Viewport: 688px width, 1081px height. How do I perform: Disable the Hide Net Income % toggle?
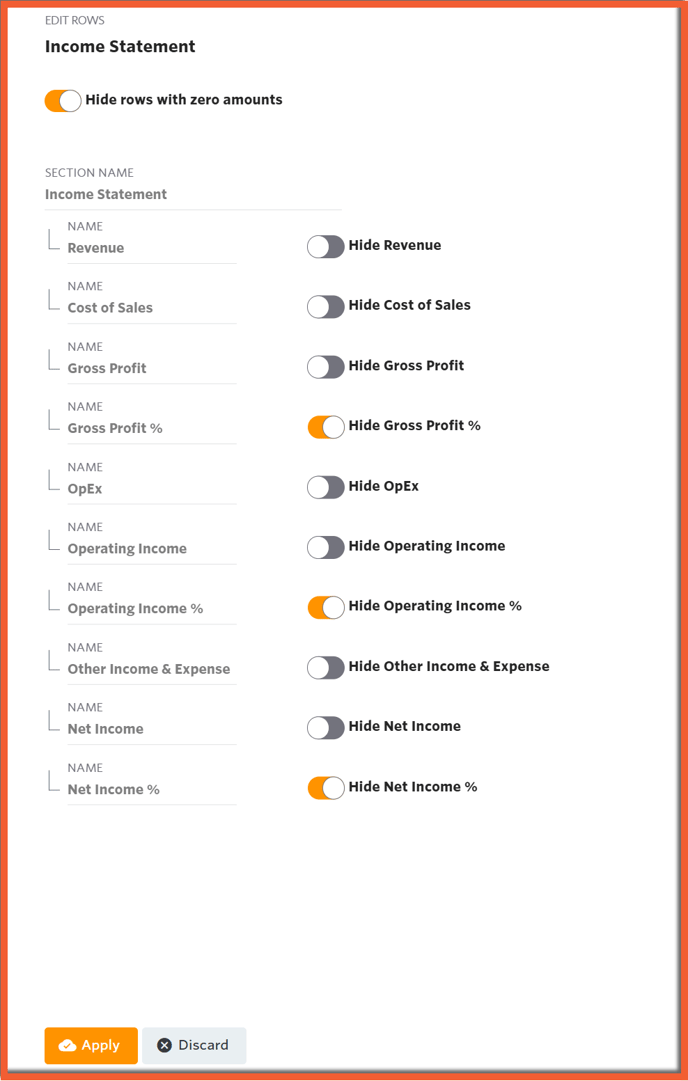tap(325, 787)
